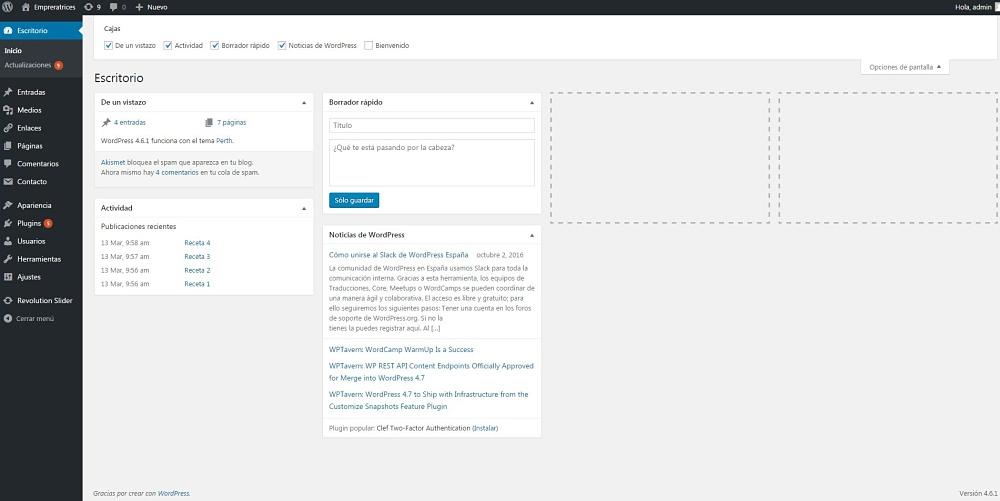Open Cómo unirse al Slack article
This screenshot has width=1000, height=501.
(399, 255)
